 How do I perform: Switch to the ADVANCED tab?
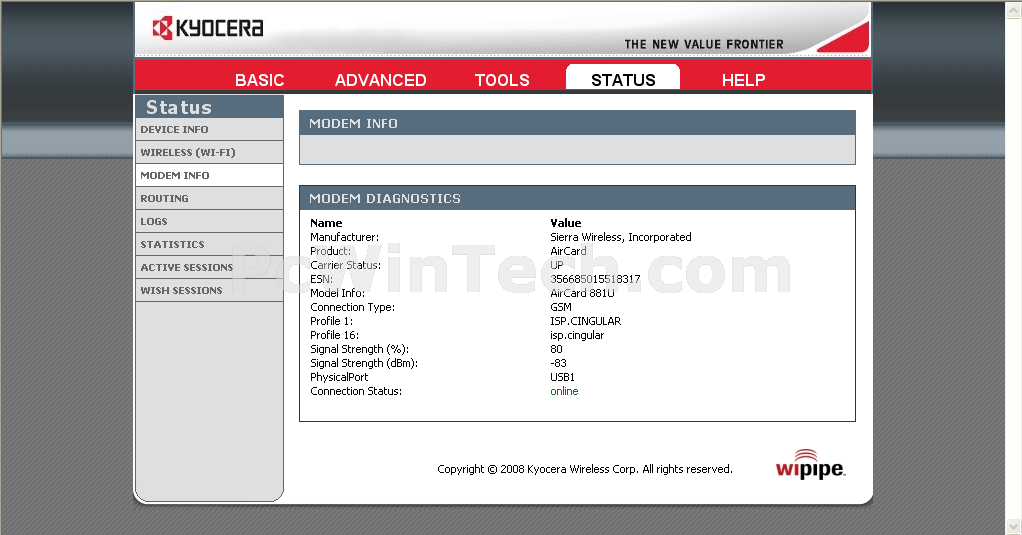point(381,80)
